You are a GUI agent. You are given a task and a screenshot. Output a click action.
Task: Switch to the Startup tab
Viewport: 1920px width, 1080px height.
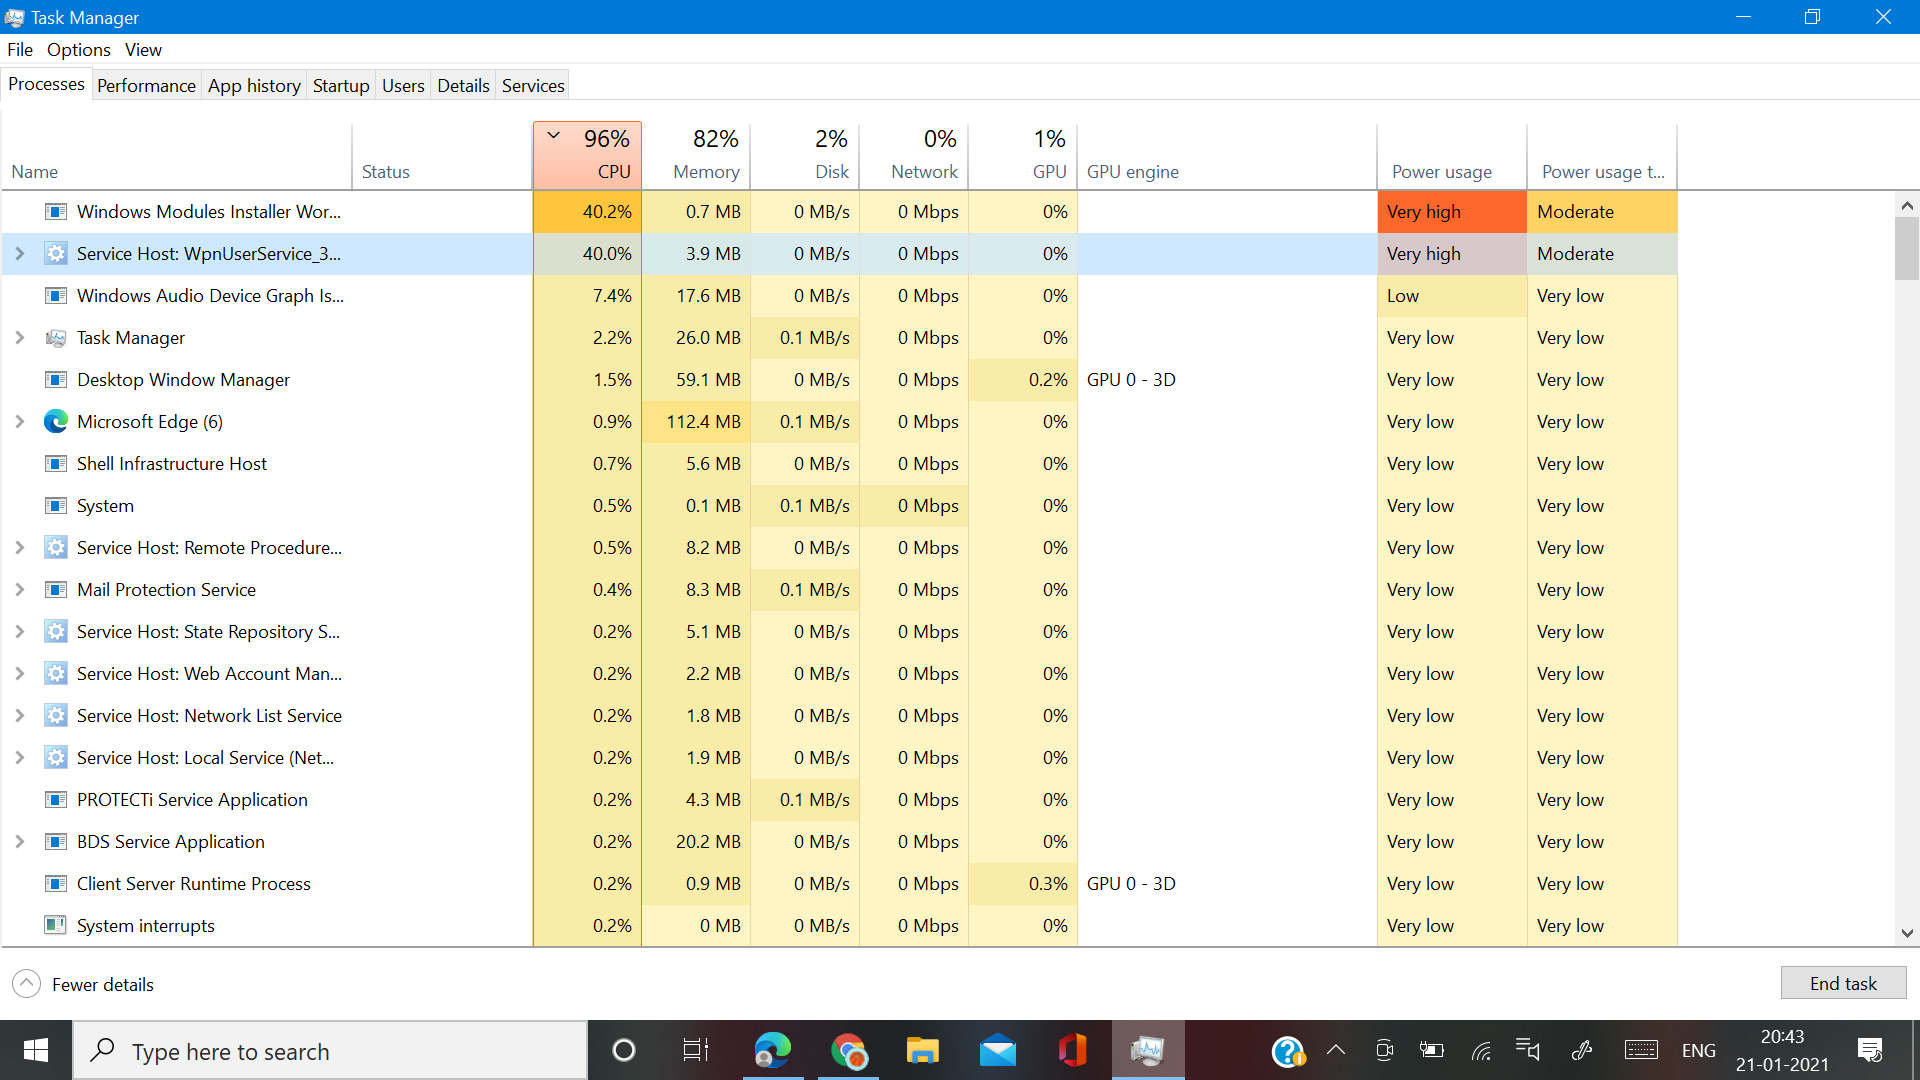tap(341, 86)
